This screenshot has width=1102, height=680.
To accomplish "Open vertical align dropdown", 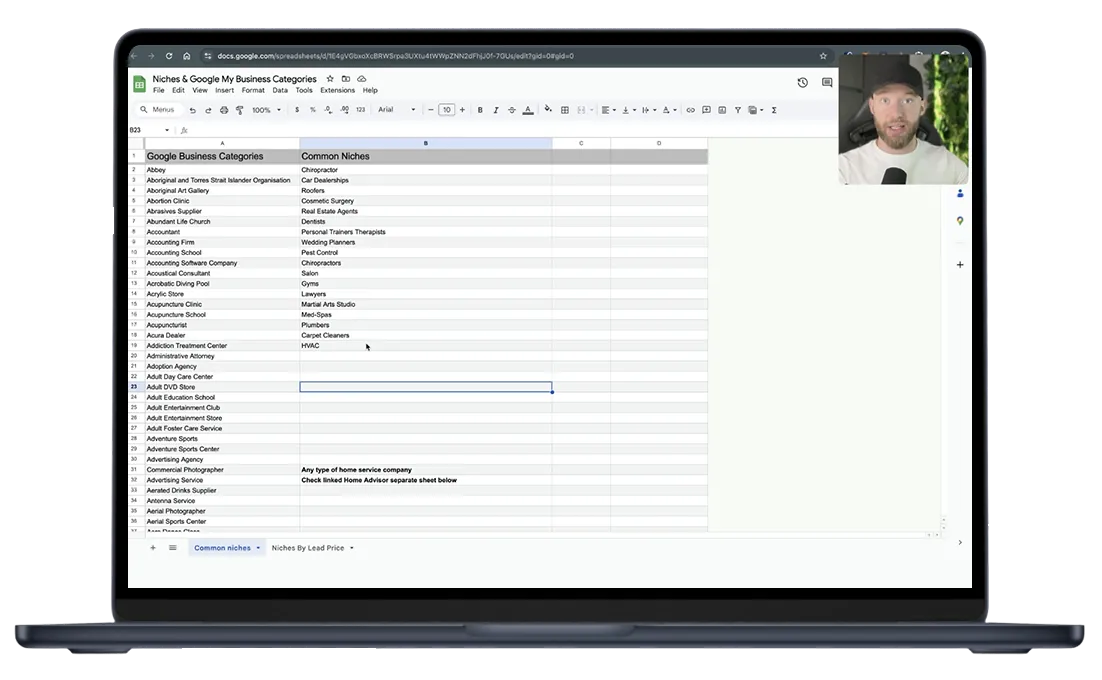I will point(629,110).
